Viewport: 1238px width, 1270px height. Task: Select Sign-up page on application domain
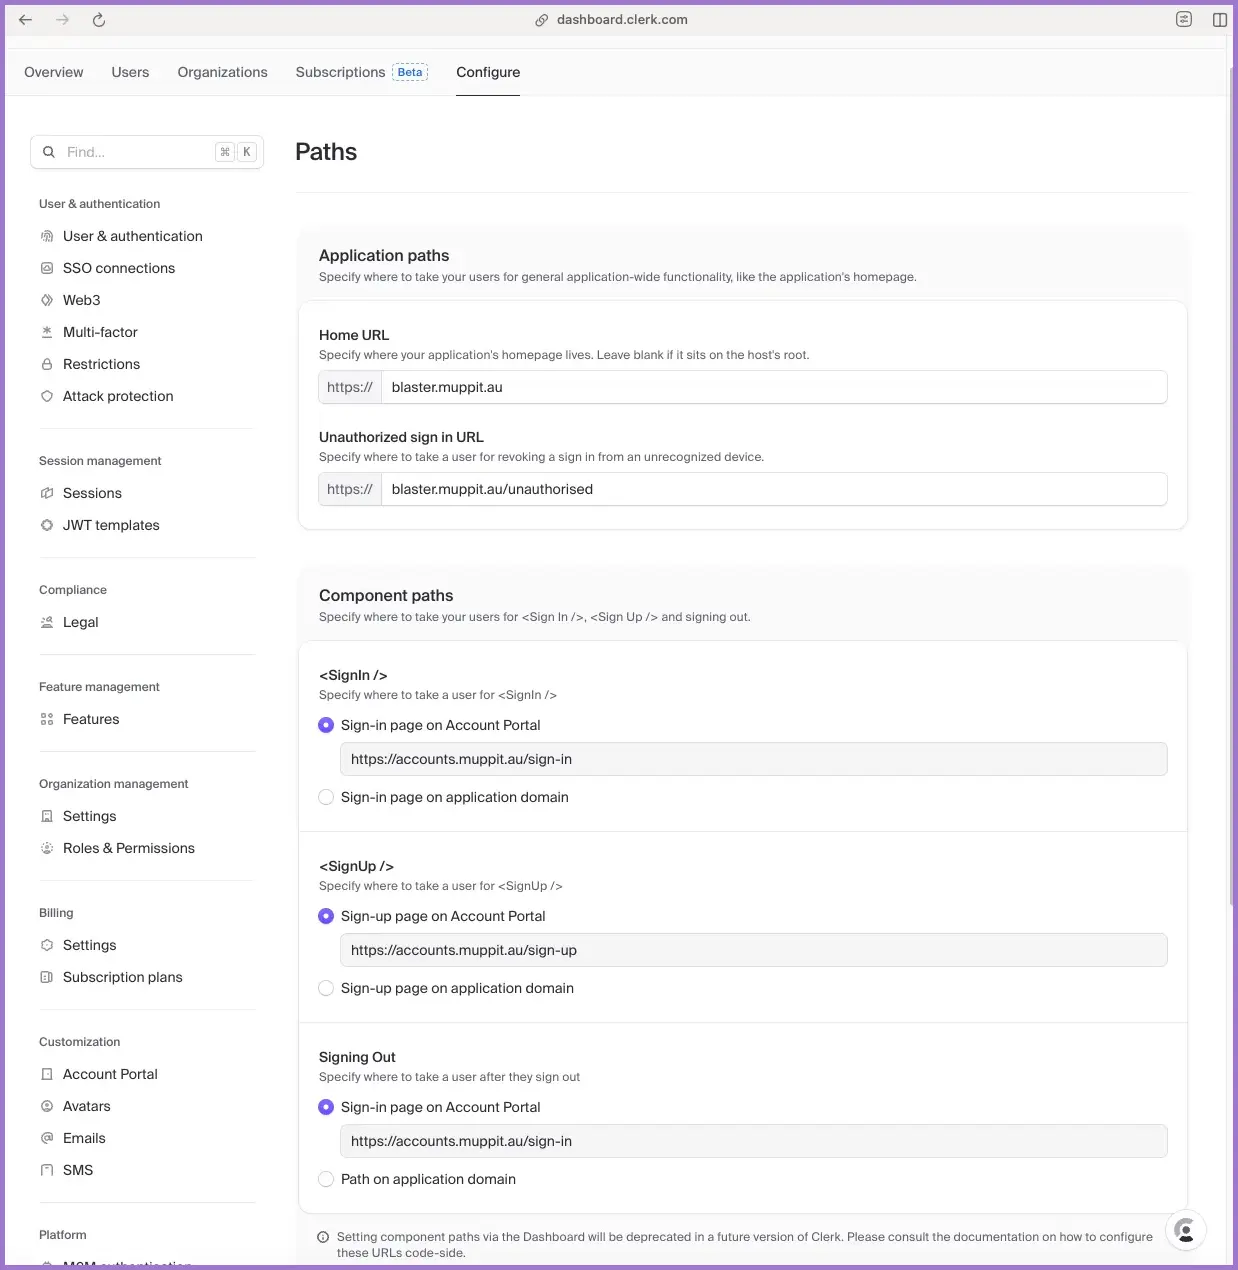point(326,988)
